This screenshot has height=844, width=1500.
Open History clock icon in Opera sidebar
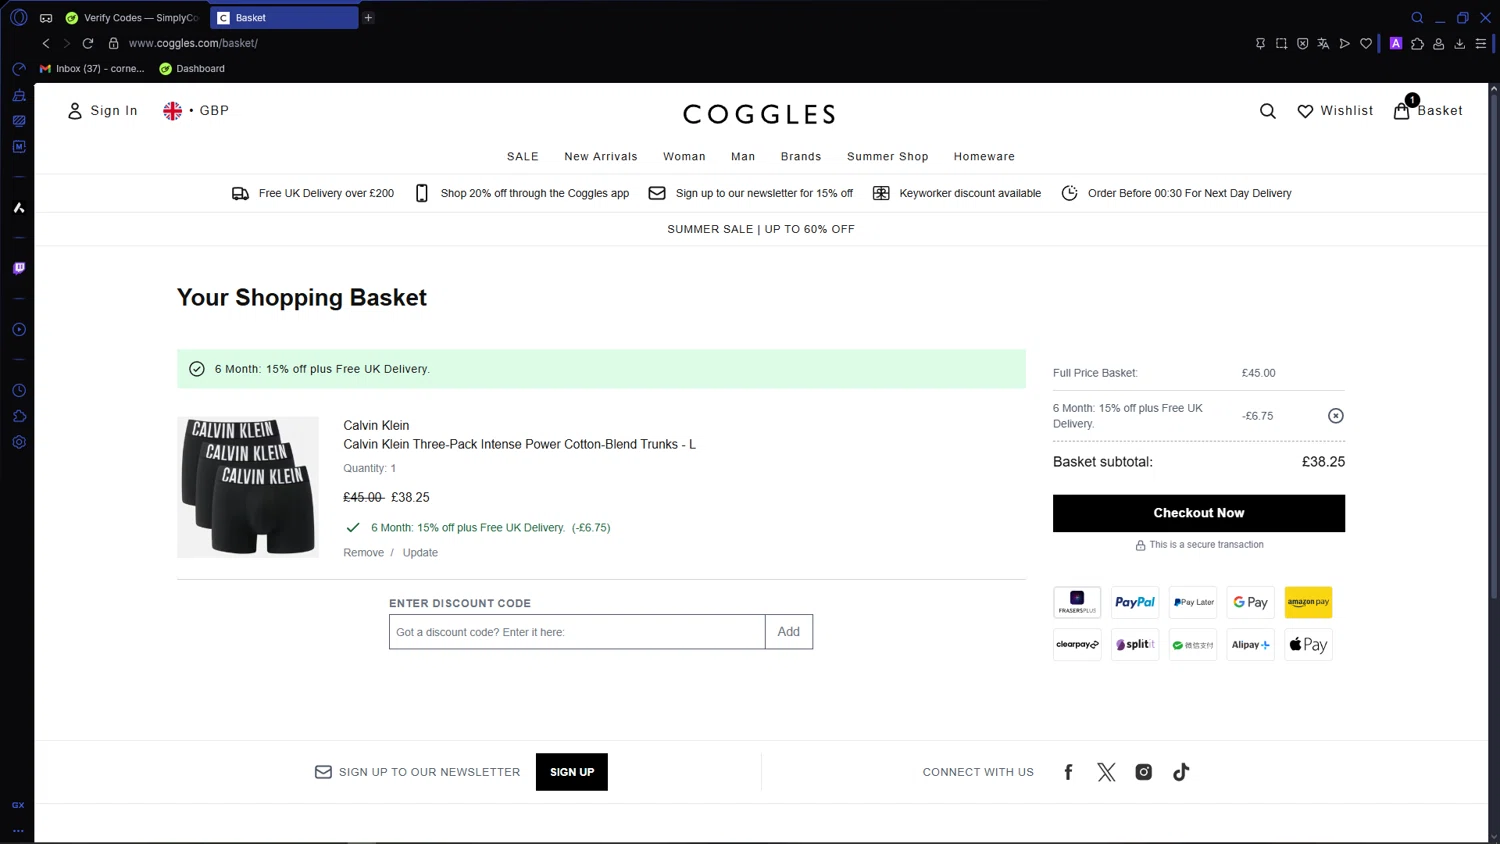(x=19, y=391)
